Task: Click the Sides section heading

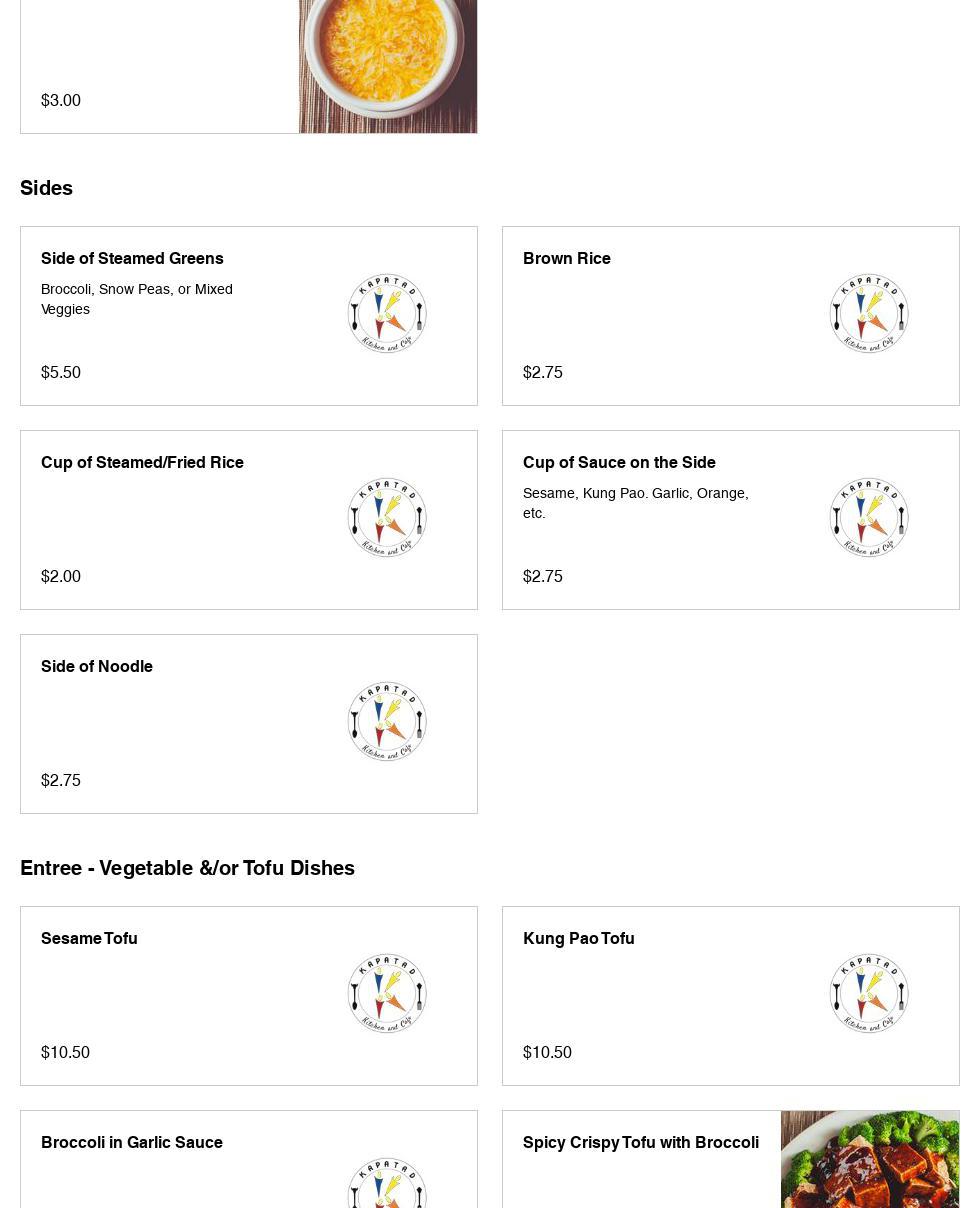Action: click(x=46, y=188)
